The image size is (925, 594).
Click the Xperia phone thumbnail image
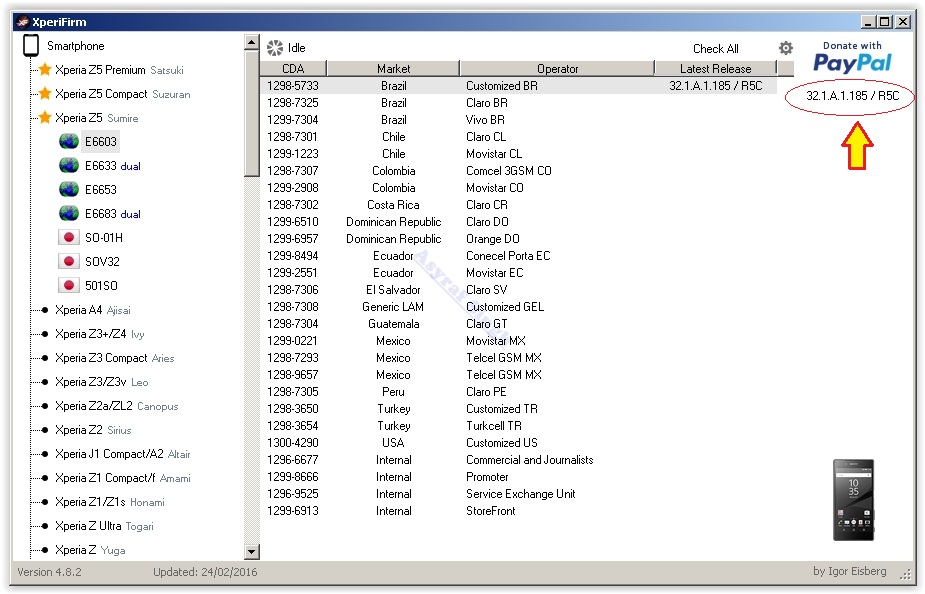[x=853, y=500]
